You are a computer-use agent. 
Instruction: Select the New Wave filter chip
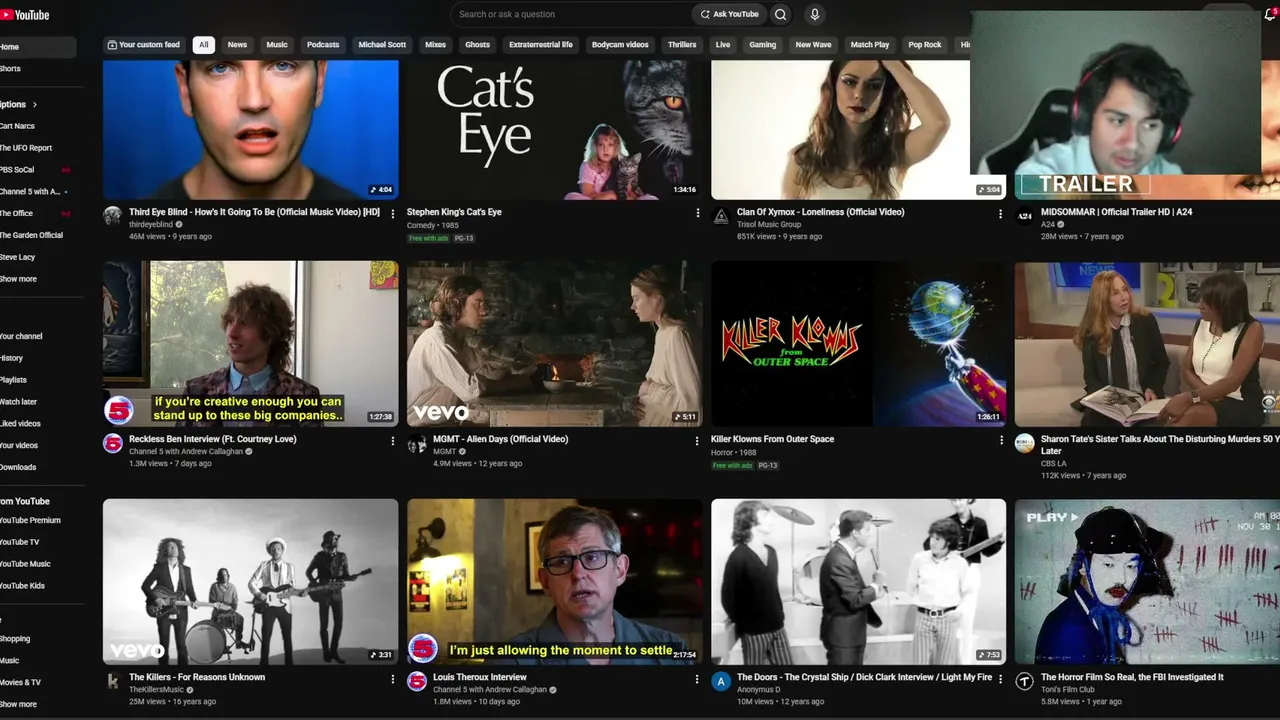(813, 45)
